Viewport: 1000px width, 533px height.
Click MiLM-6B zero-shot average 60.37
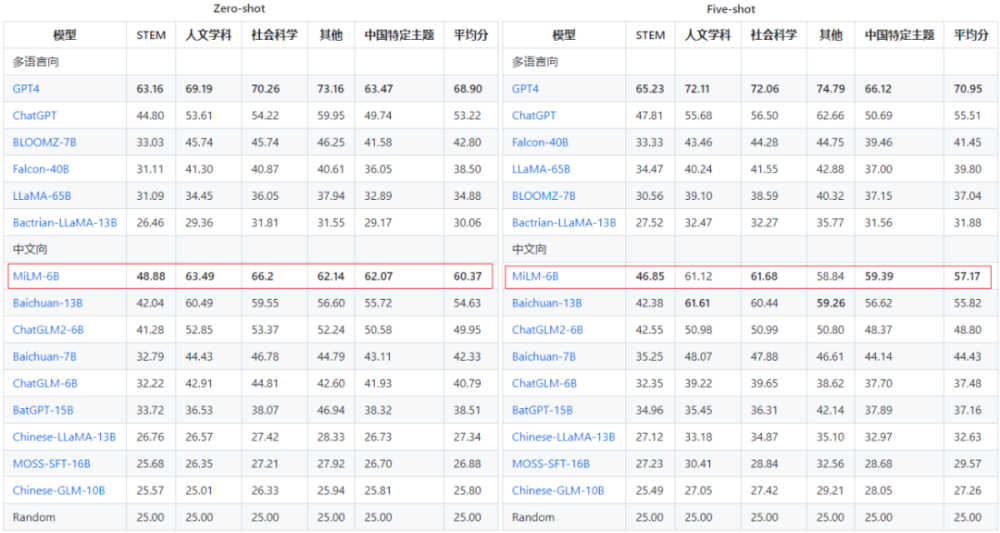[468, 276]
